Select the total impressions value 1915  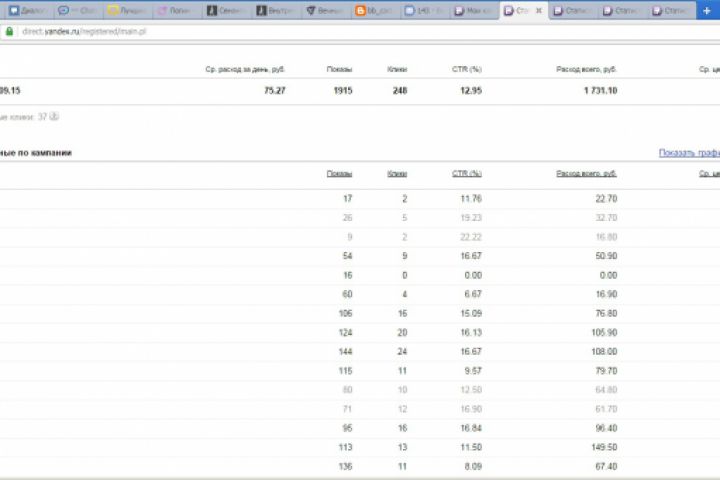[x=343, y=91]
